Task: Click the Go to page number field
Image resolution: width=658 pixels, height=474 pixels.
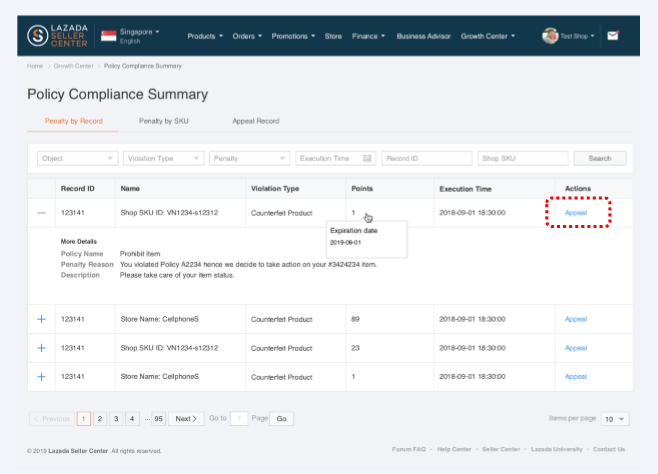Action: 239,419
